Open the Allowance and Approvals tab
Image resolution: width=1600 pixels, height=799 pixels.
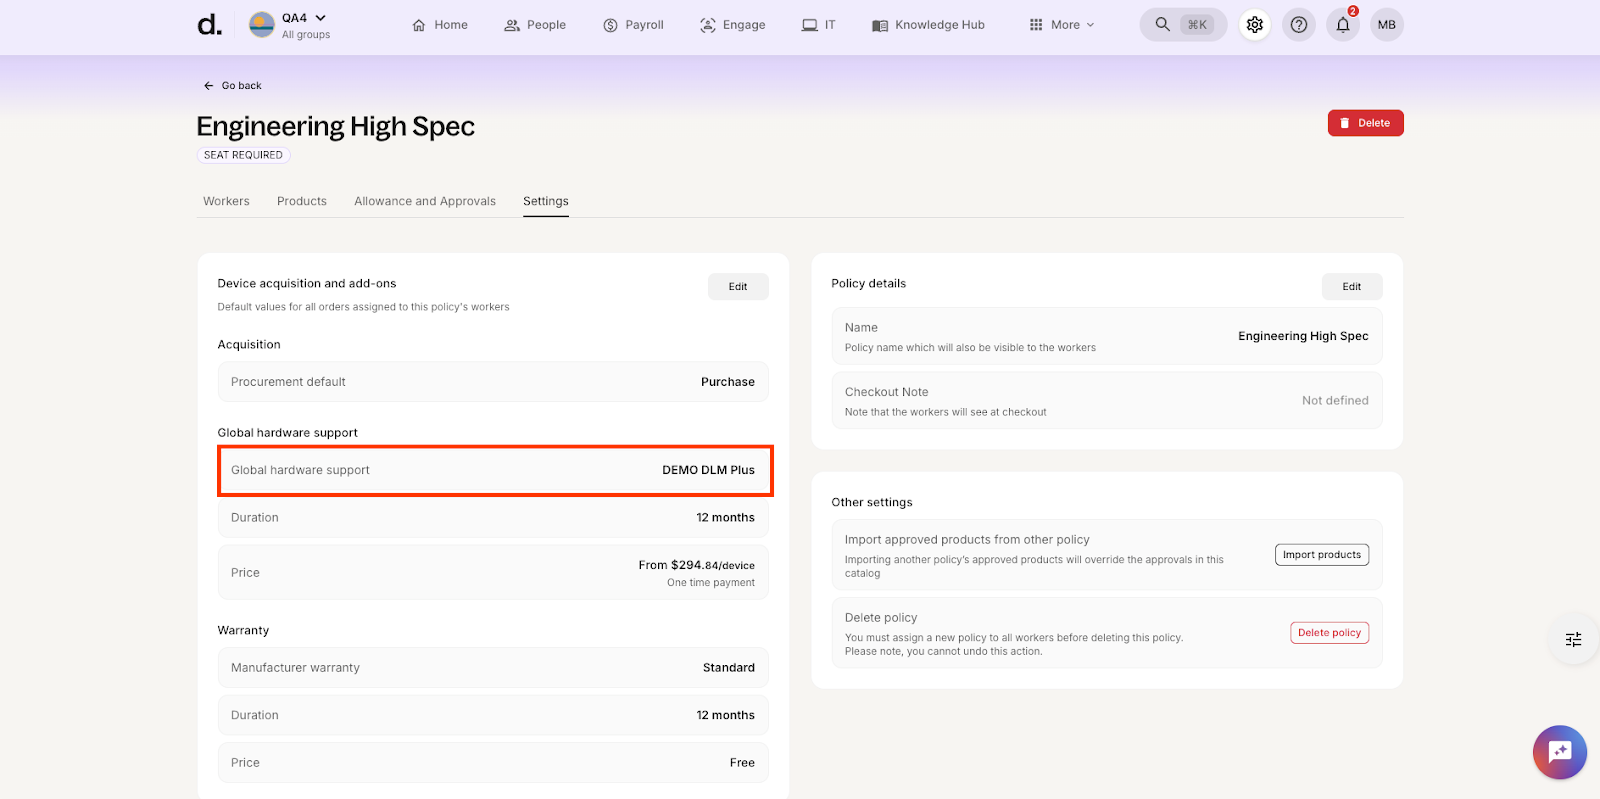tap(425, 201)
